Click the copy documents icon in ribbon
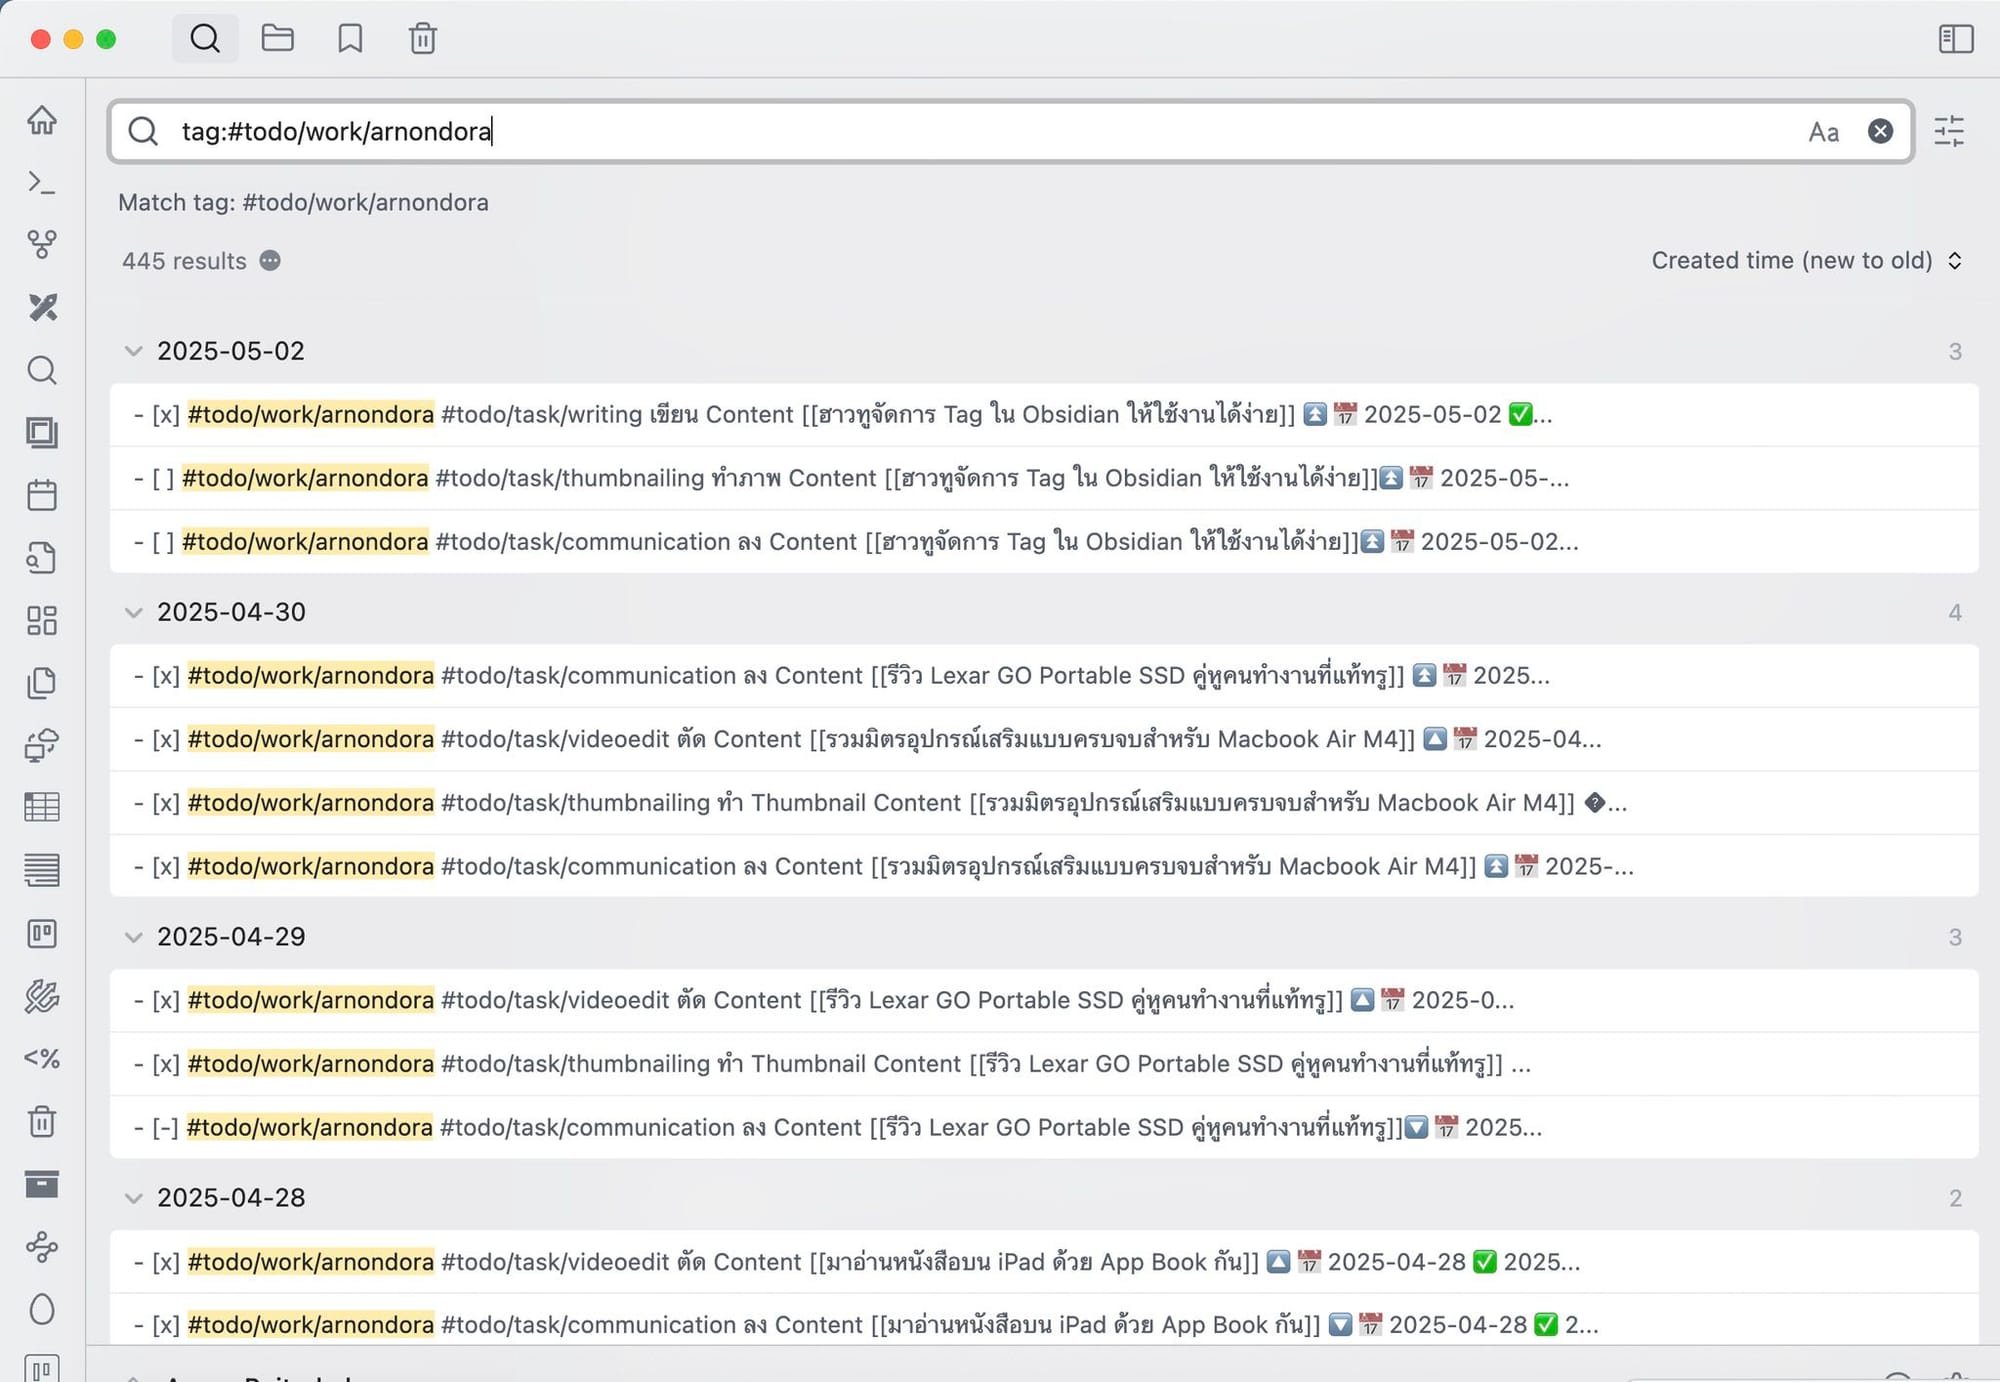 42,683
